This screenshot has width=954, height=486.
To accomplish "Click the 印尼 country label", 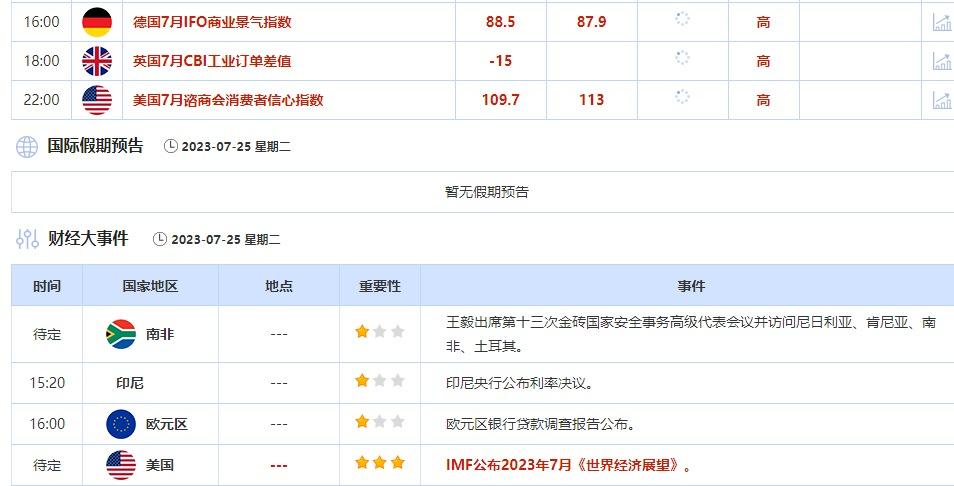I will (x=130, y=383).
